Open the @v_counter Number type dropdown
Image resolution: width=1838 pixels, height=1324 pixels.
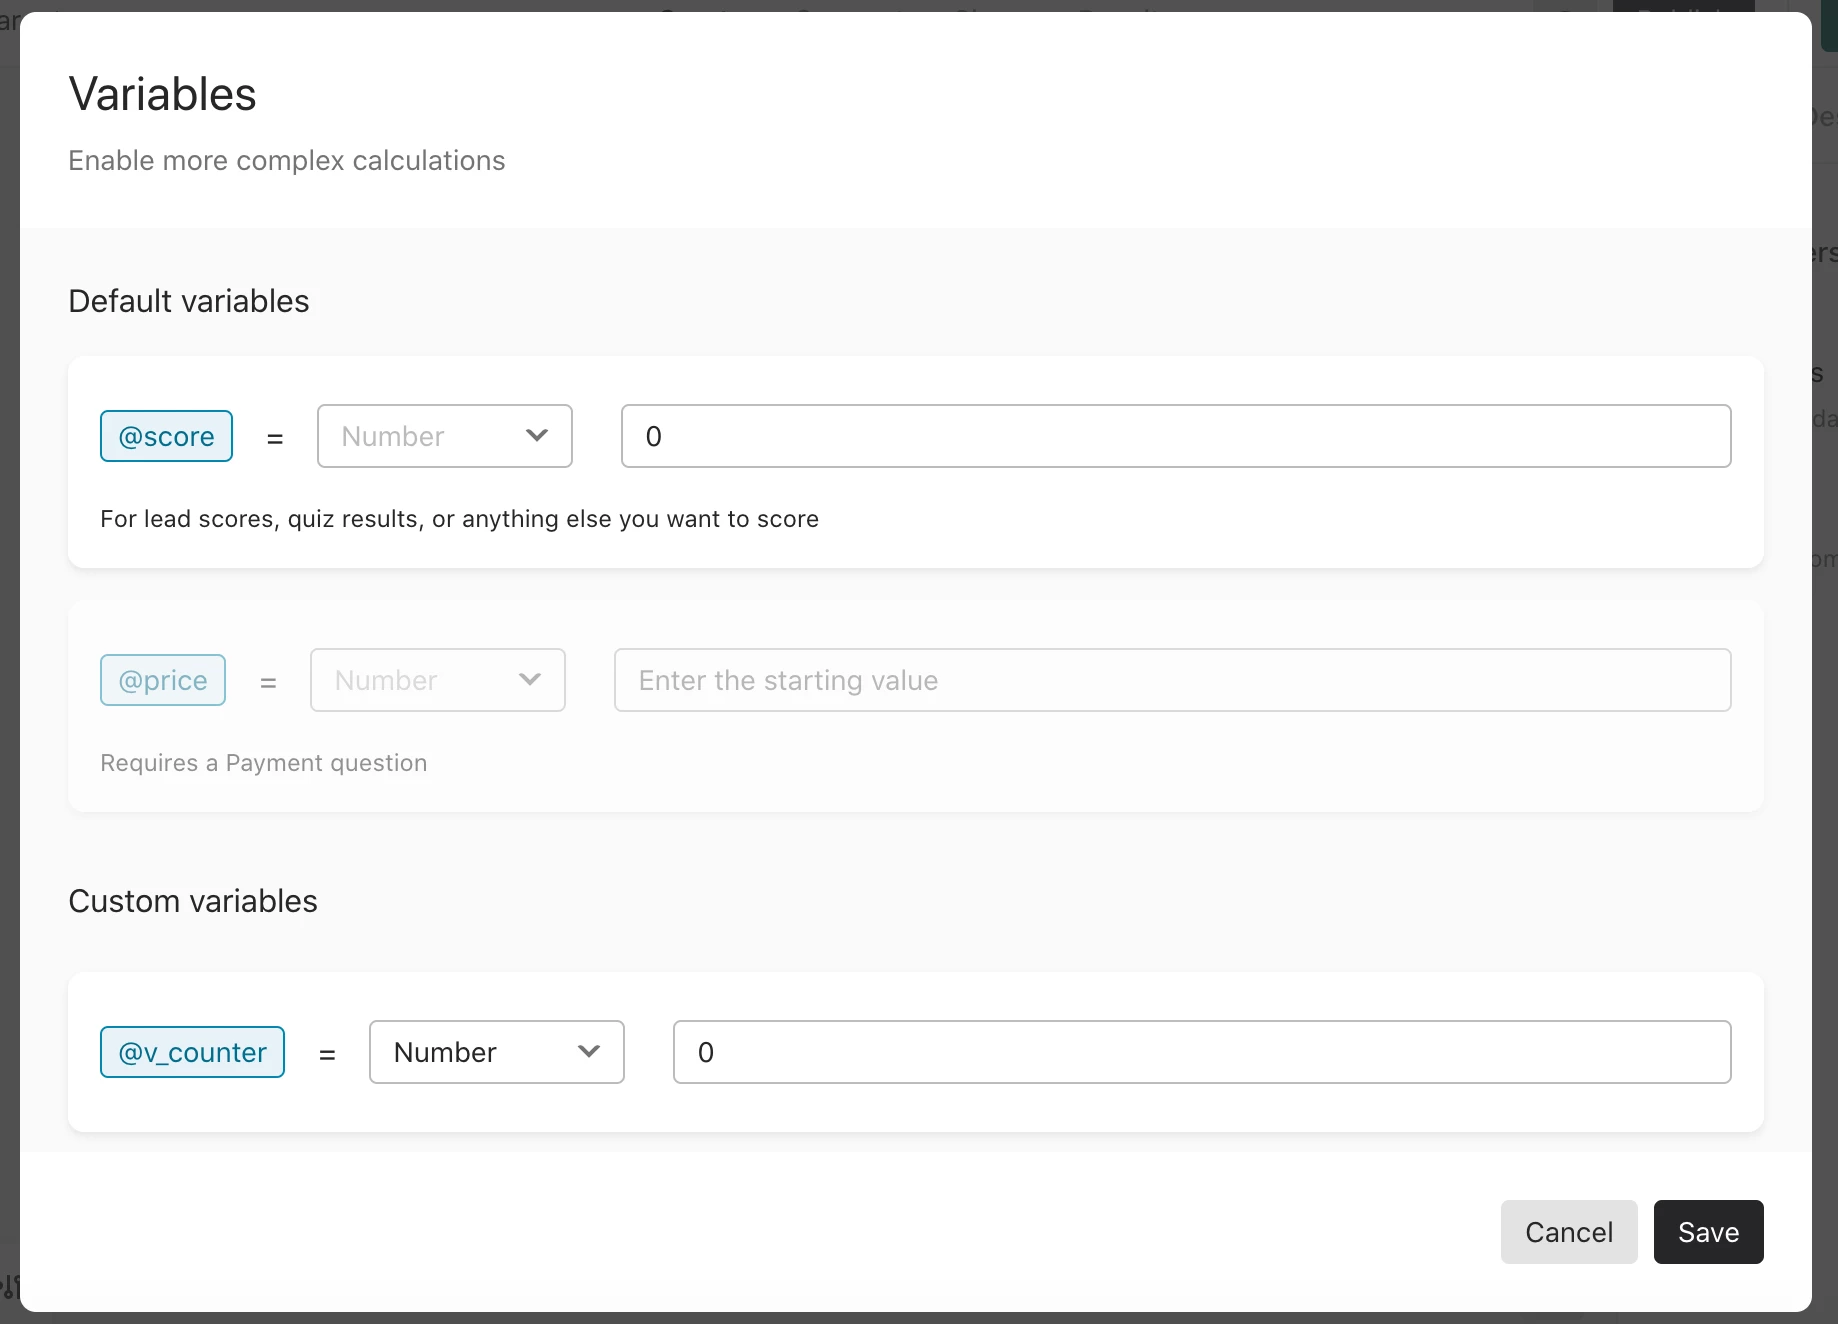tap(497, 1052)
